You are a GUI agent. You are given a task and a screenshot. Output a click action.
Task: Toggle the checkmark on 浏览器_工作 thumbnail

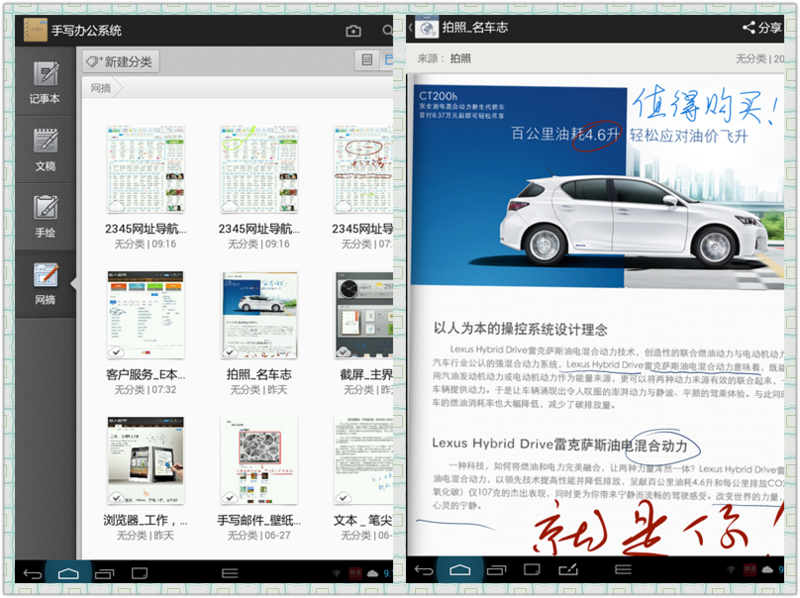116,497
